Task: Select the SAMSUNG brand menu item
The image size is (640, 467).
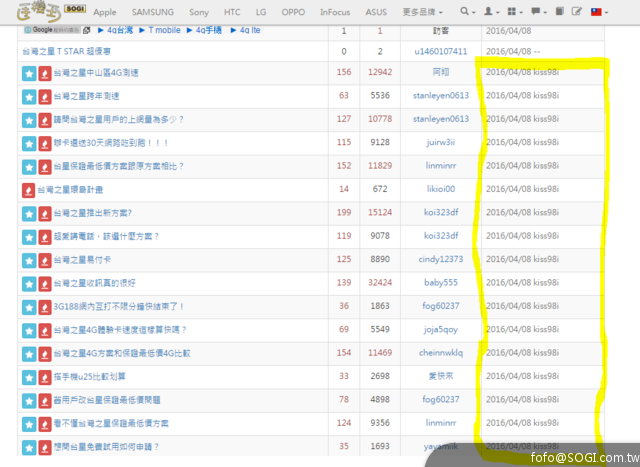Action: [153, 12]
